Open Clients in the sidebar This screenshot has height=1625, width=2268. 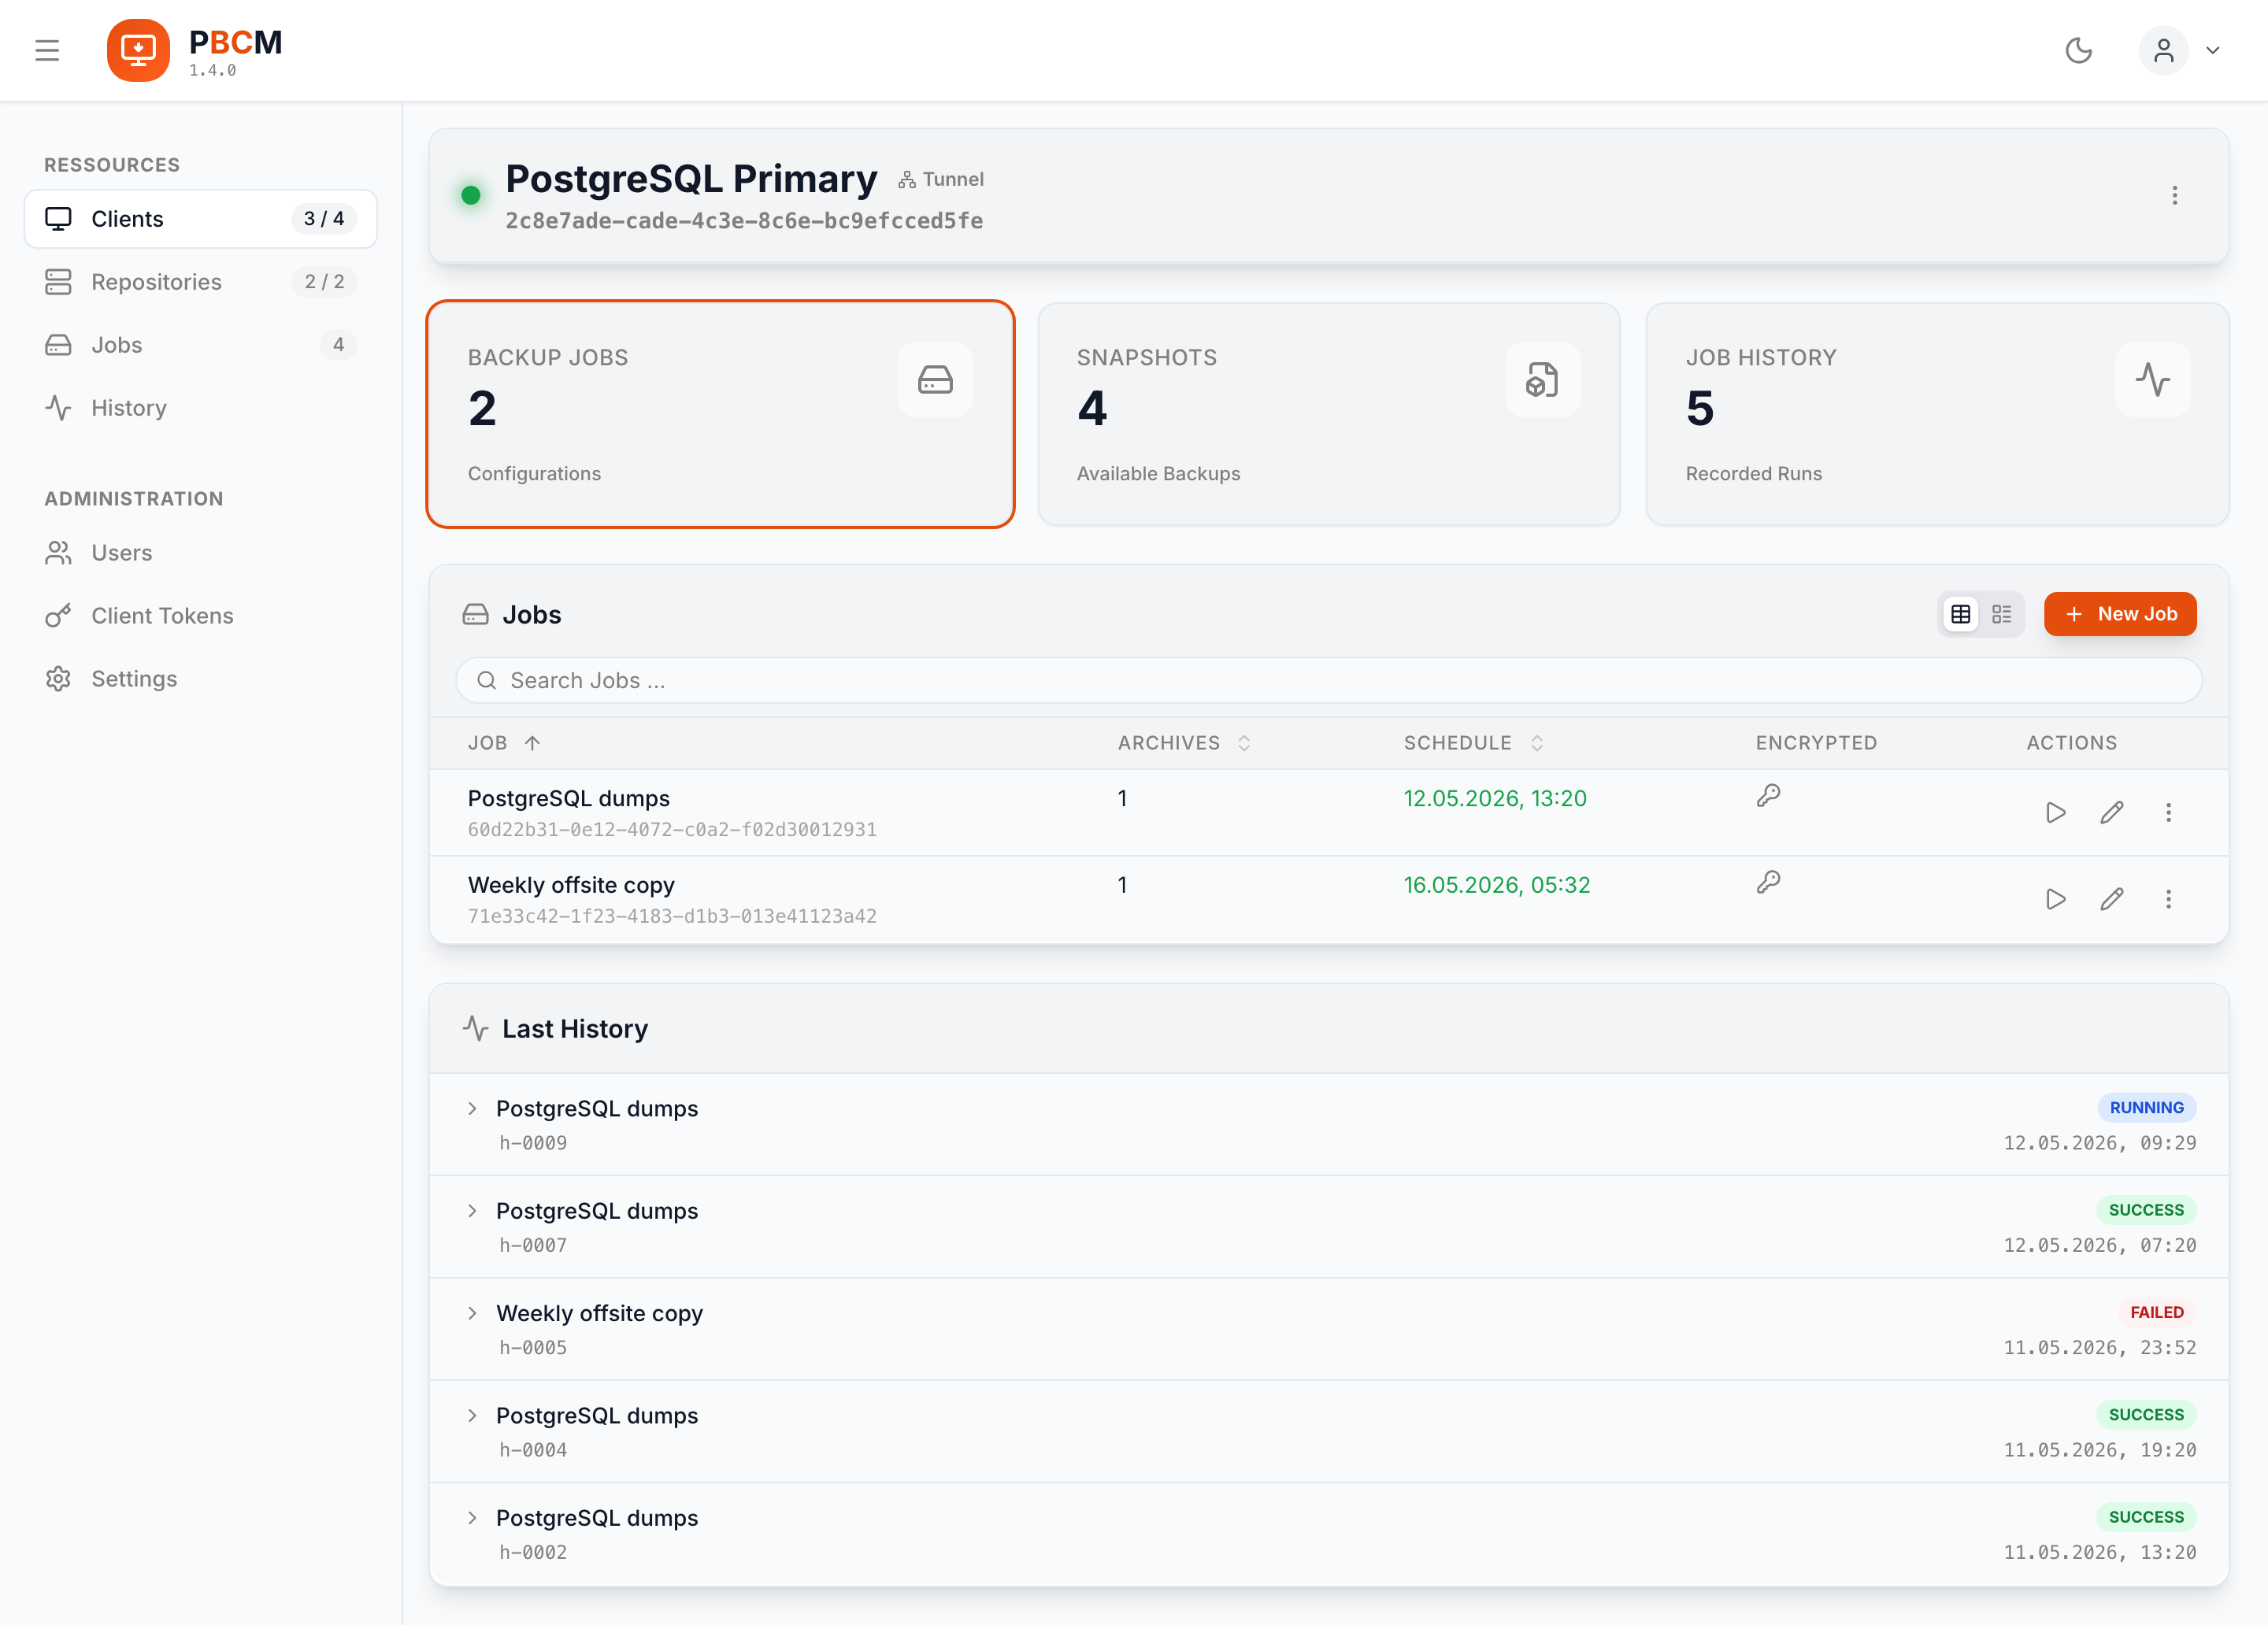coord(201,219)
